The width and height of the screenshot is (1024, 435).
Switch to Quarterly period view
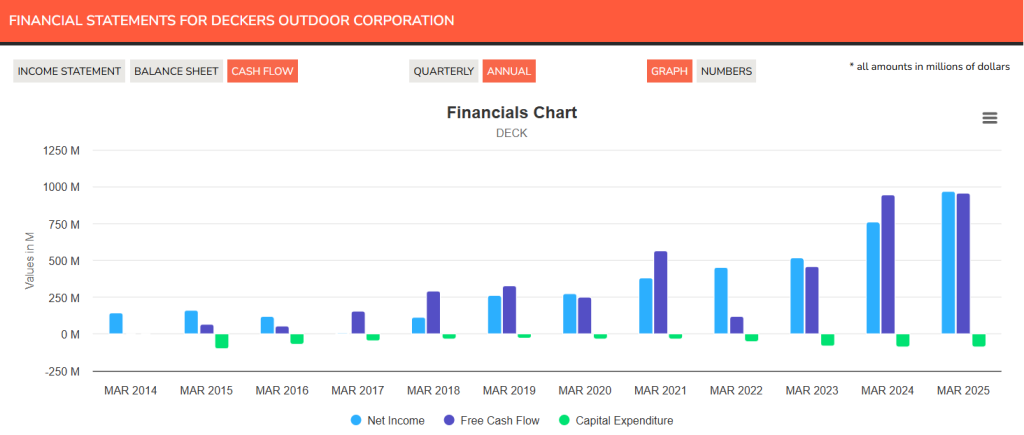coord(443,71)
